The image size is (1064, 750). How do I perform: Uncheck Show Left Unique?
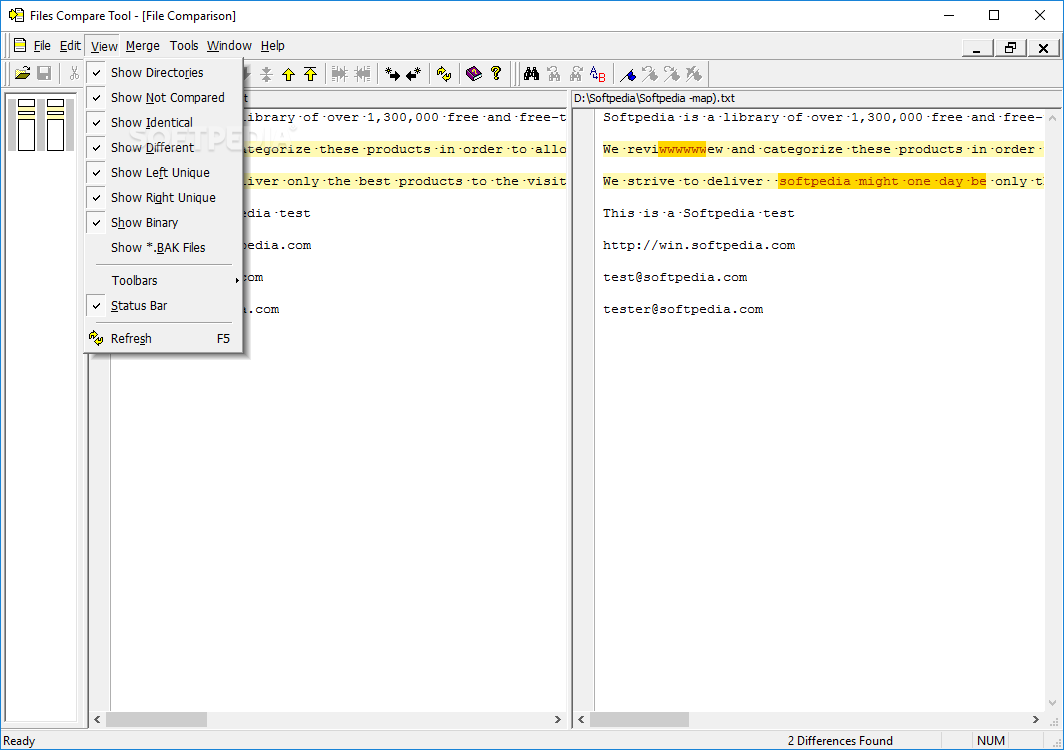click(164, 173)
